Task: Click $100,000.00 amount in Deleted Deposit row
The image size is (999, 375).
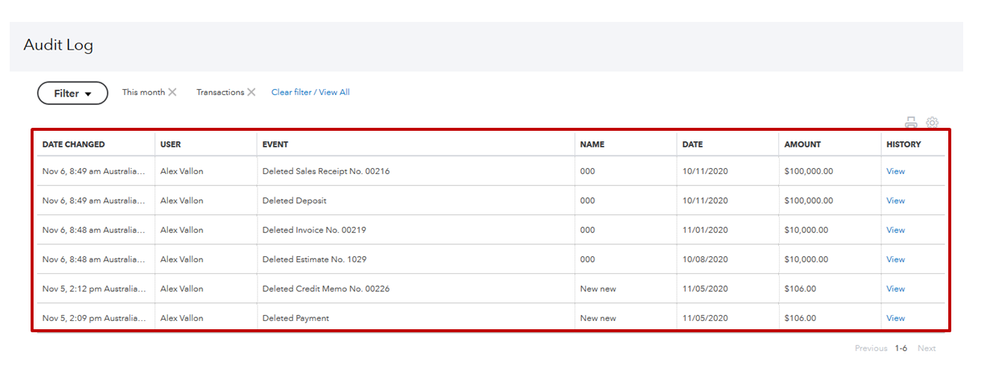Action: click(809, 201)
